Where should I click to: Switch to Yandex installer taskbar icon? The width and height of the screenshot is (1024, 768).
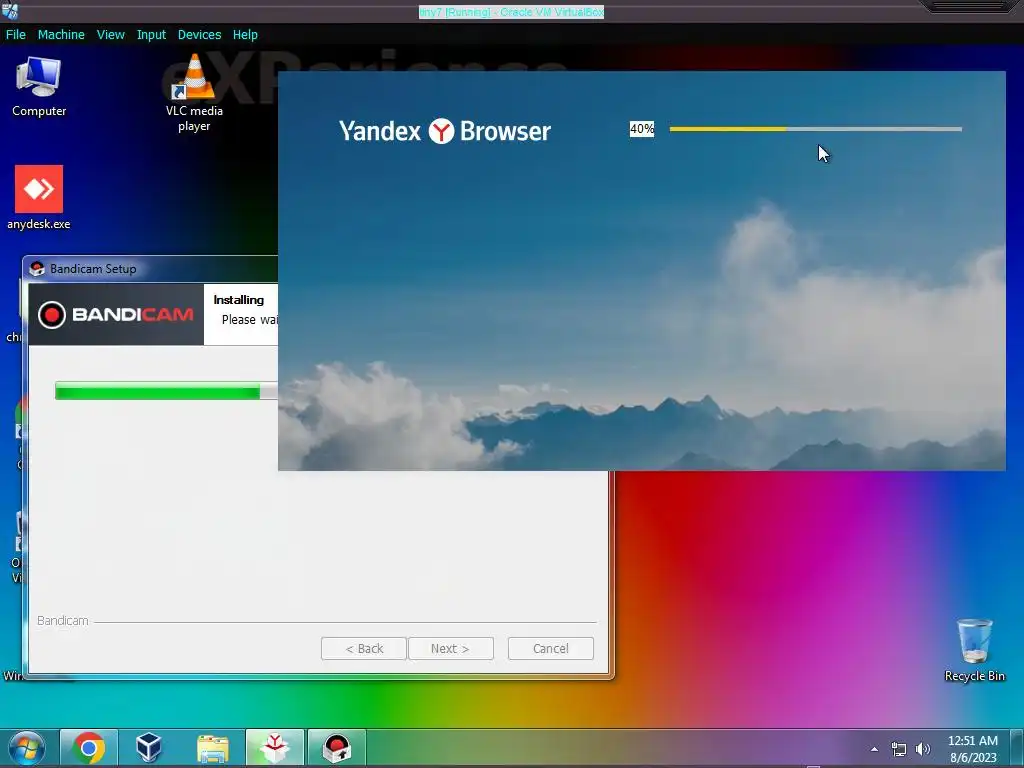pos(275,748)
